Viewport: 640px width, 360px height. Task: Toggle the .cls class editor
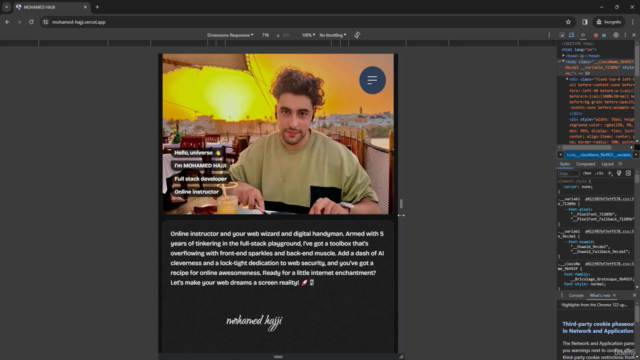pos(599,173)
